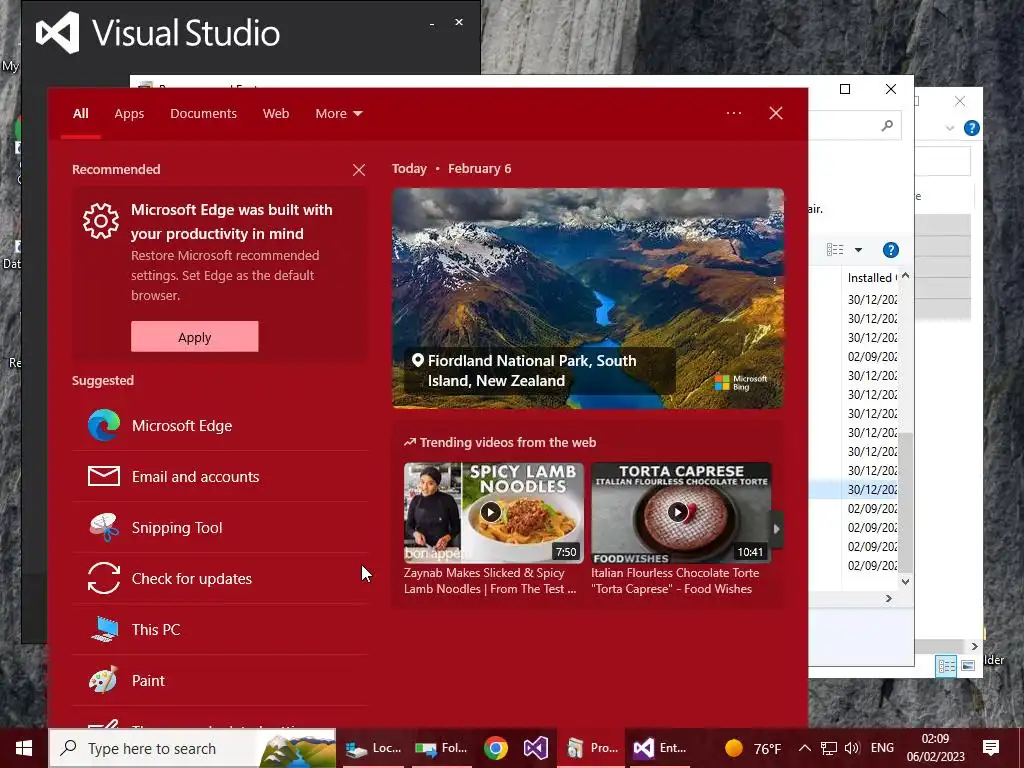The height and width of the screenshot is (768, 1024).
Task: Switch to large icons view in rear Explorer
Action: [968, 666]
